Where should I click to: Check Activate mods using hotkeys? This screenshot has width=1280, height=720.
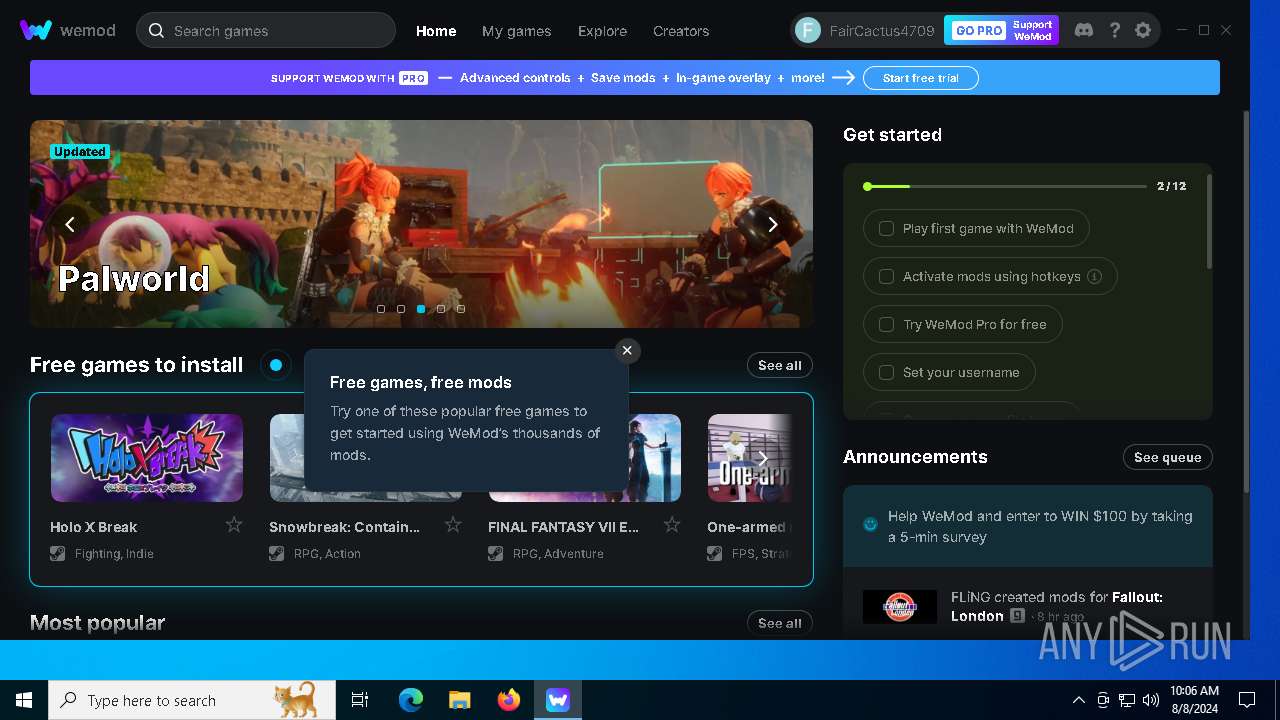tap(886, 276)
